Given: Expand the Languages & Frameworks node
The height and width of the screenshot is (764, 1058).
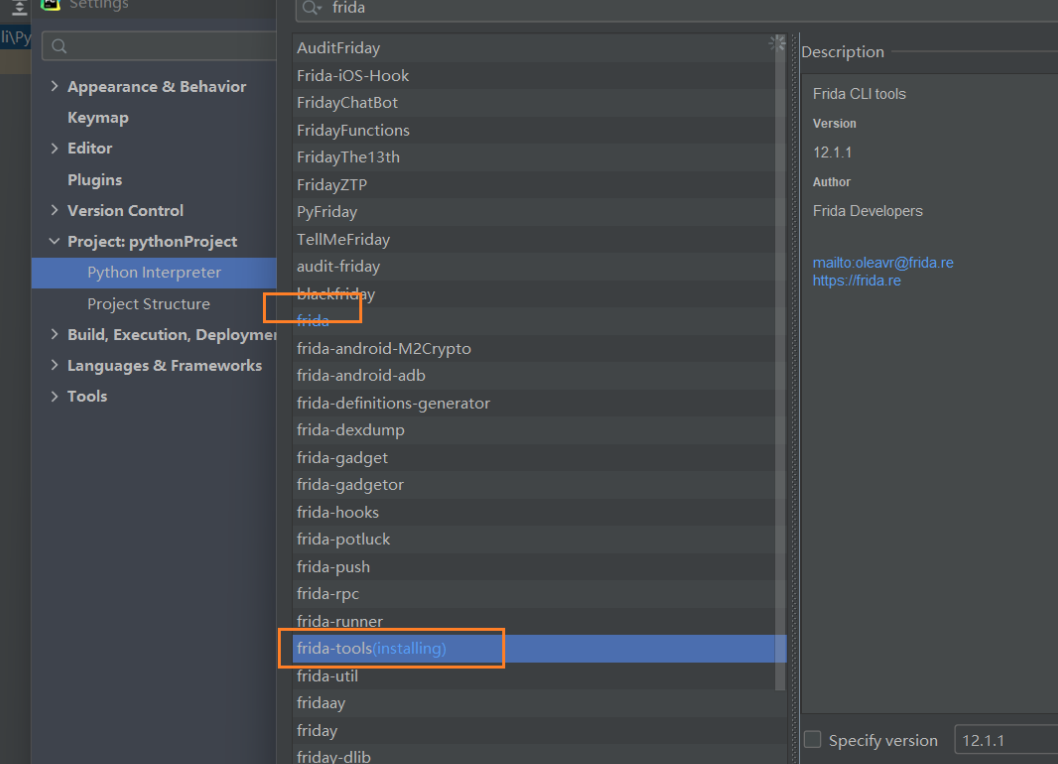Looking at the screenshot, I should [x=55, y=365].
